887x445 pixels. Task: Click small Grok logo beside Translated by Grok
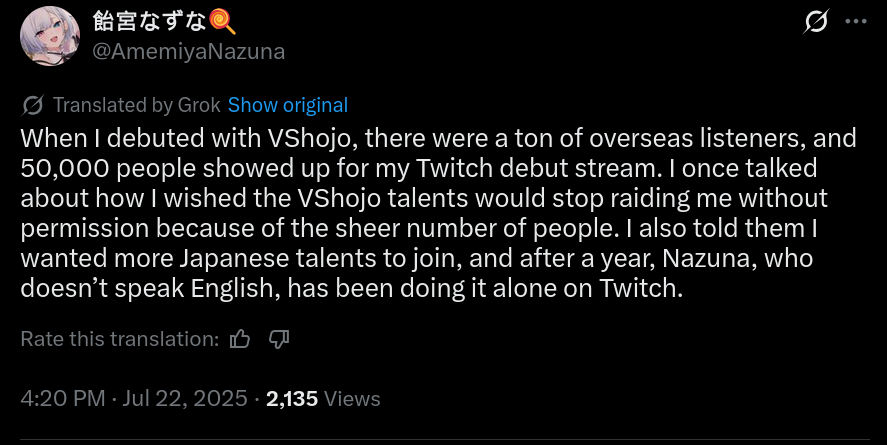pos(33,105)
